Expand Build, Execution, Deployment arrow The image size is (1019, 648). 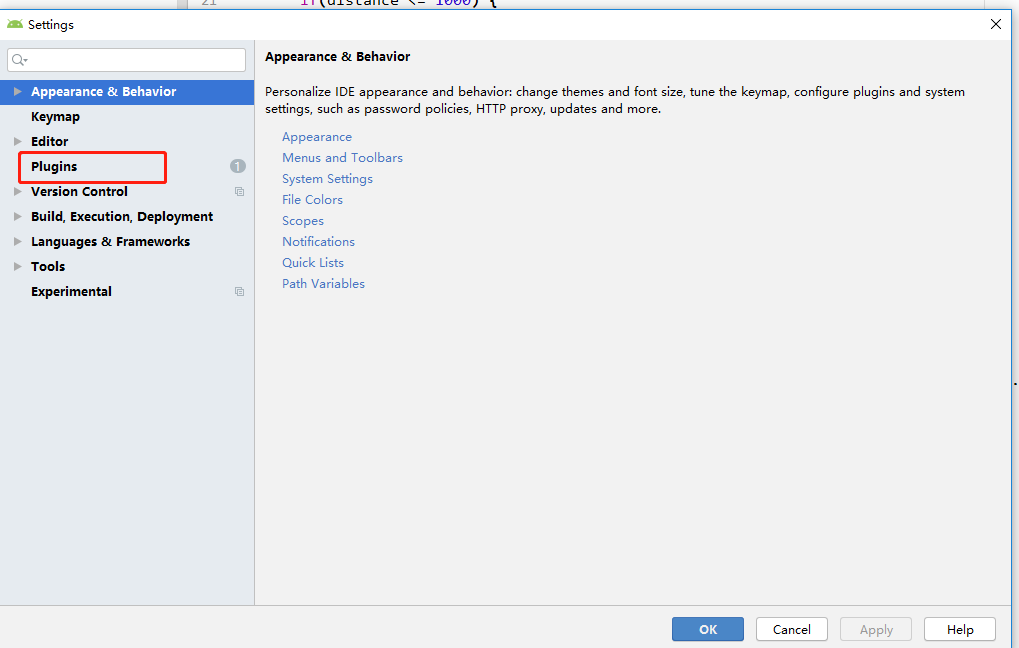pyautogui.click(x=18, y=216)
